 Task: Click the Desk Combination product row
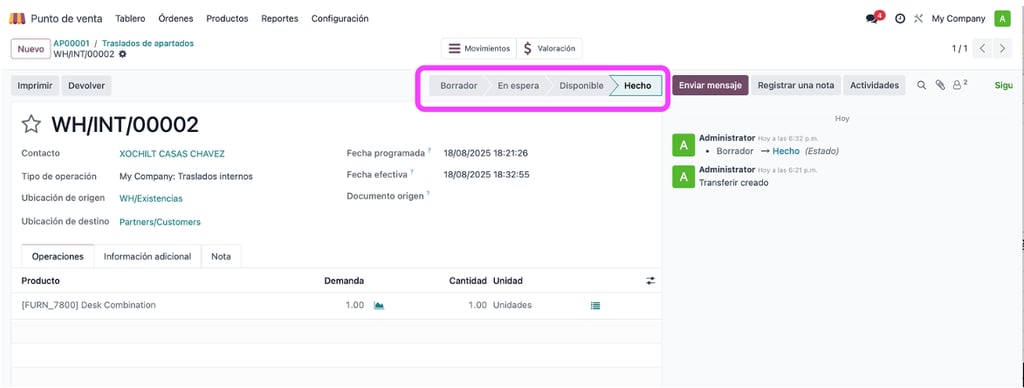tap(336, 305)
